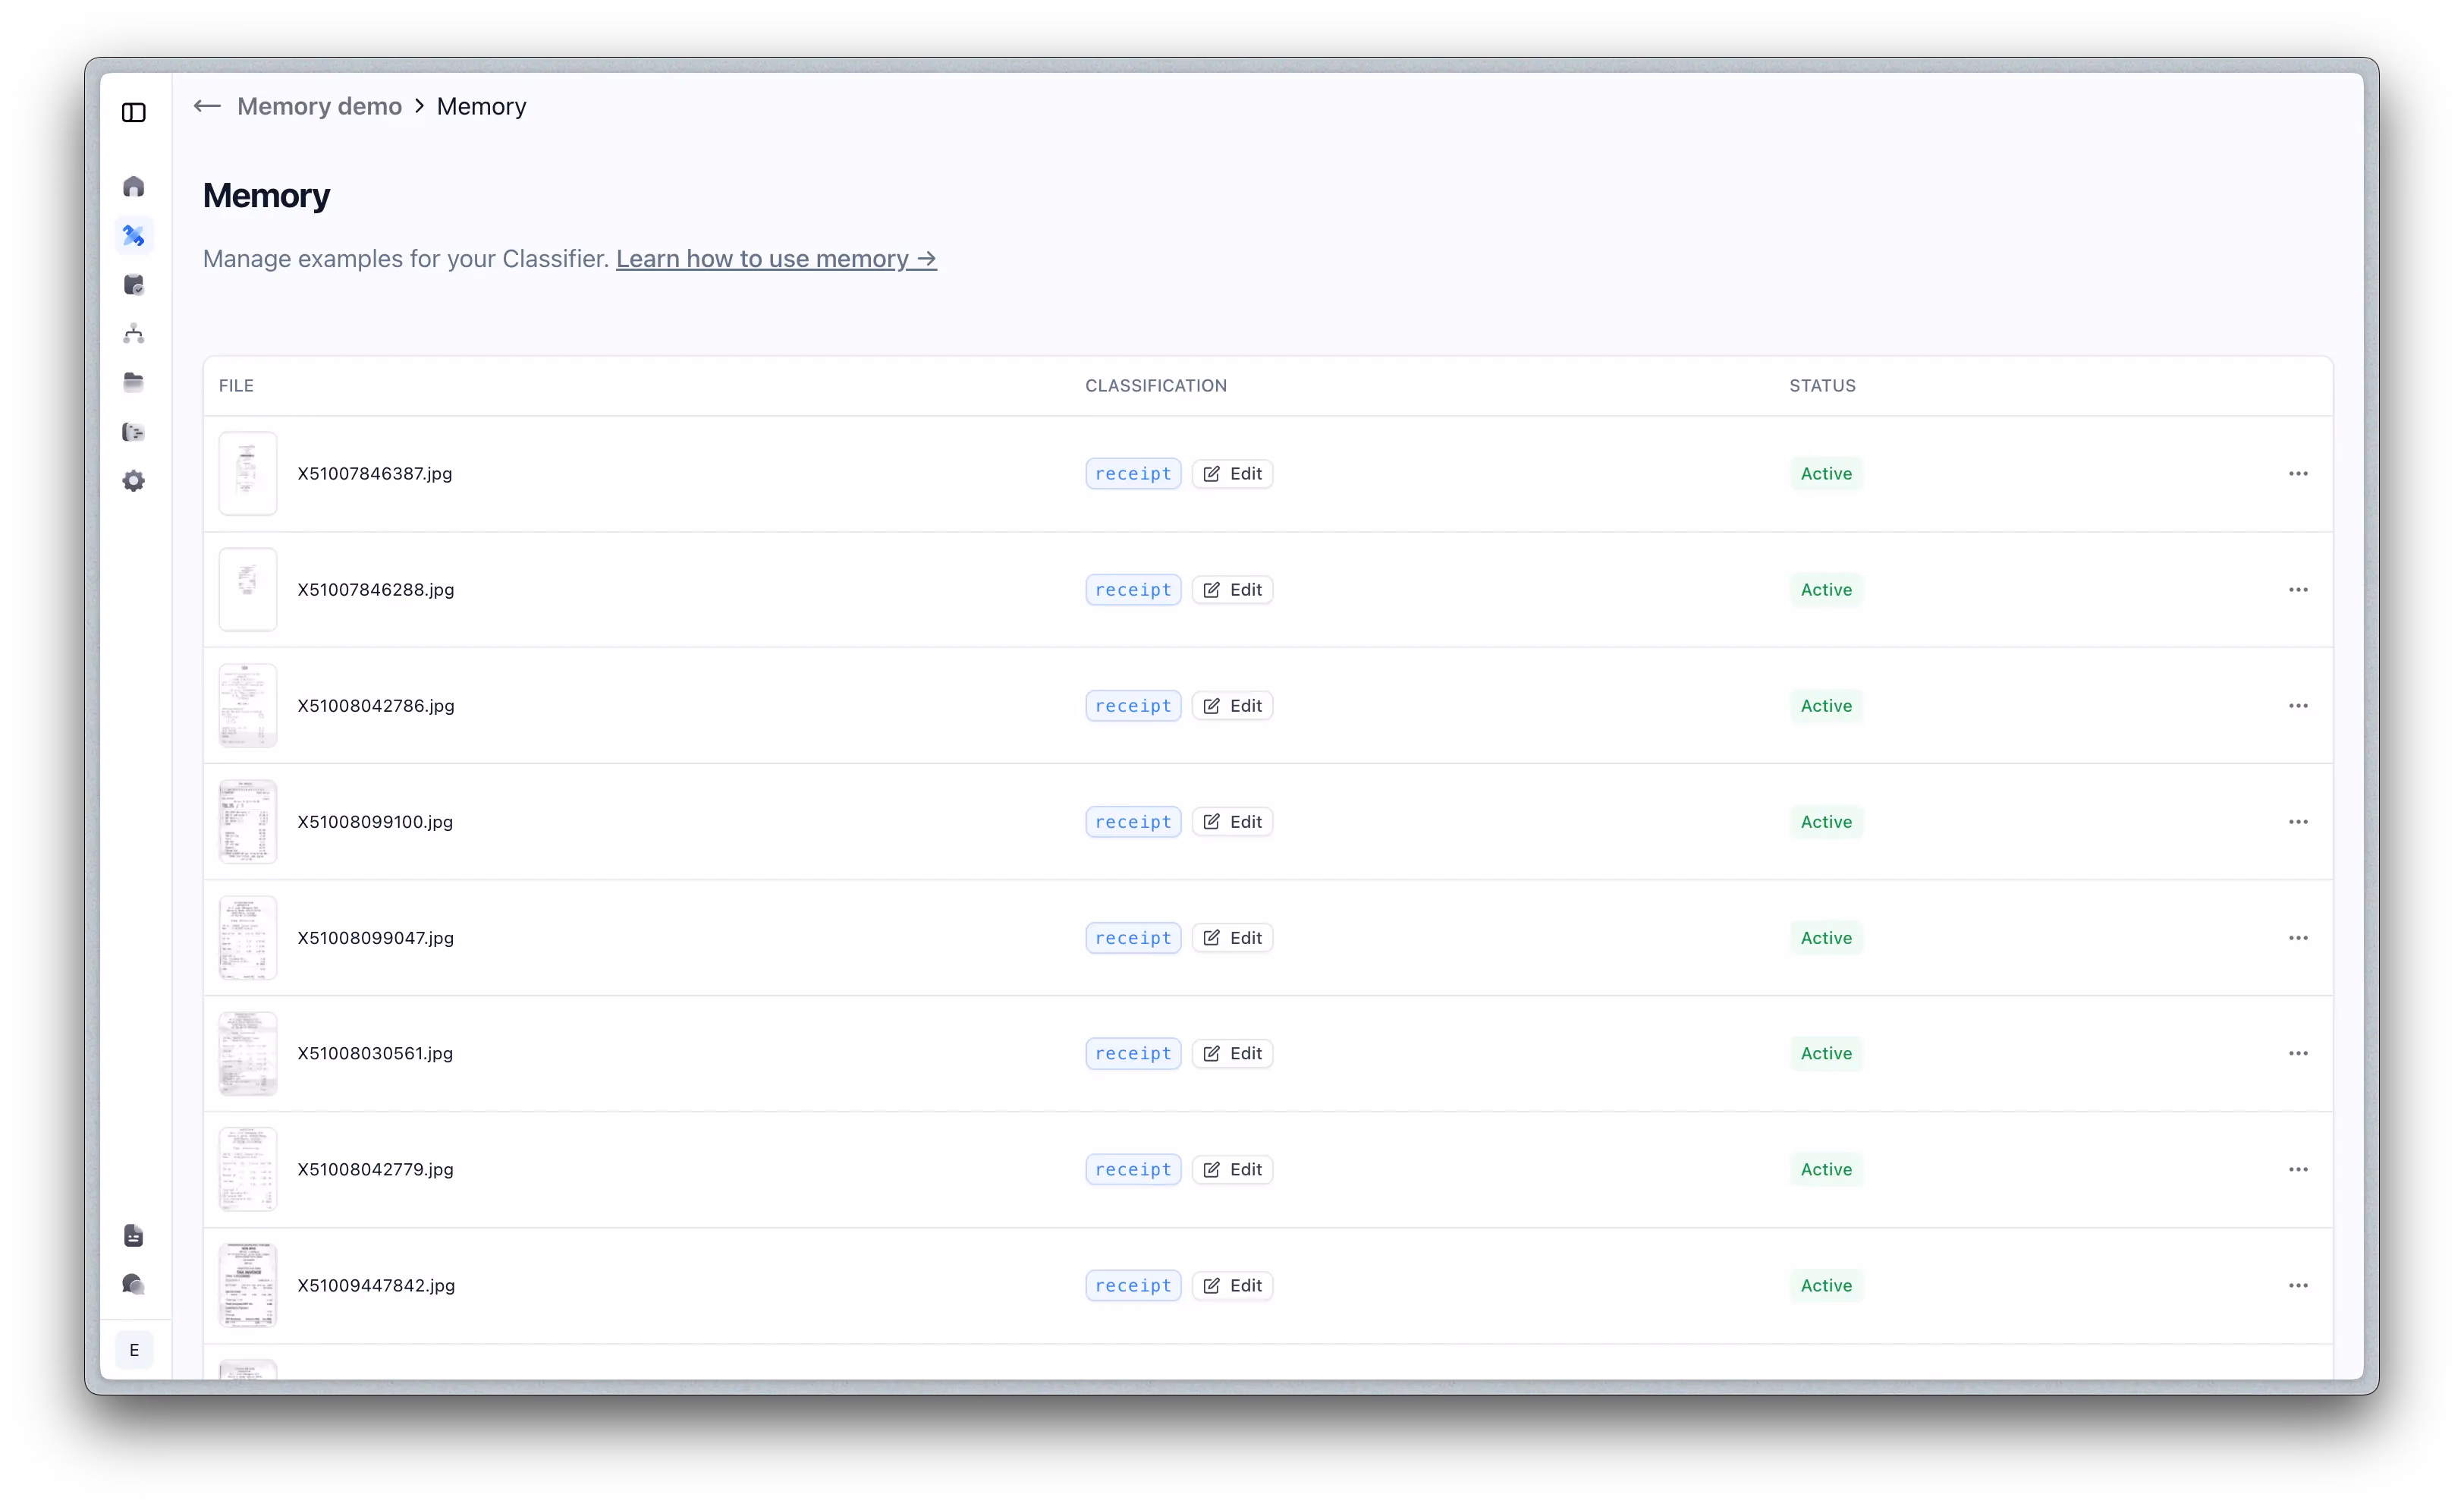Viewport: 2464px width, 1507px height.
Task: Toggle the sidebar panel icon
Action: pos(134,112)
